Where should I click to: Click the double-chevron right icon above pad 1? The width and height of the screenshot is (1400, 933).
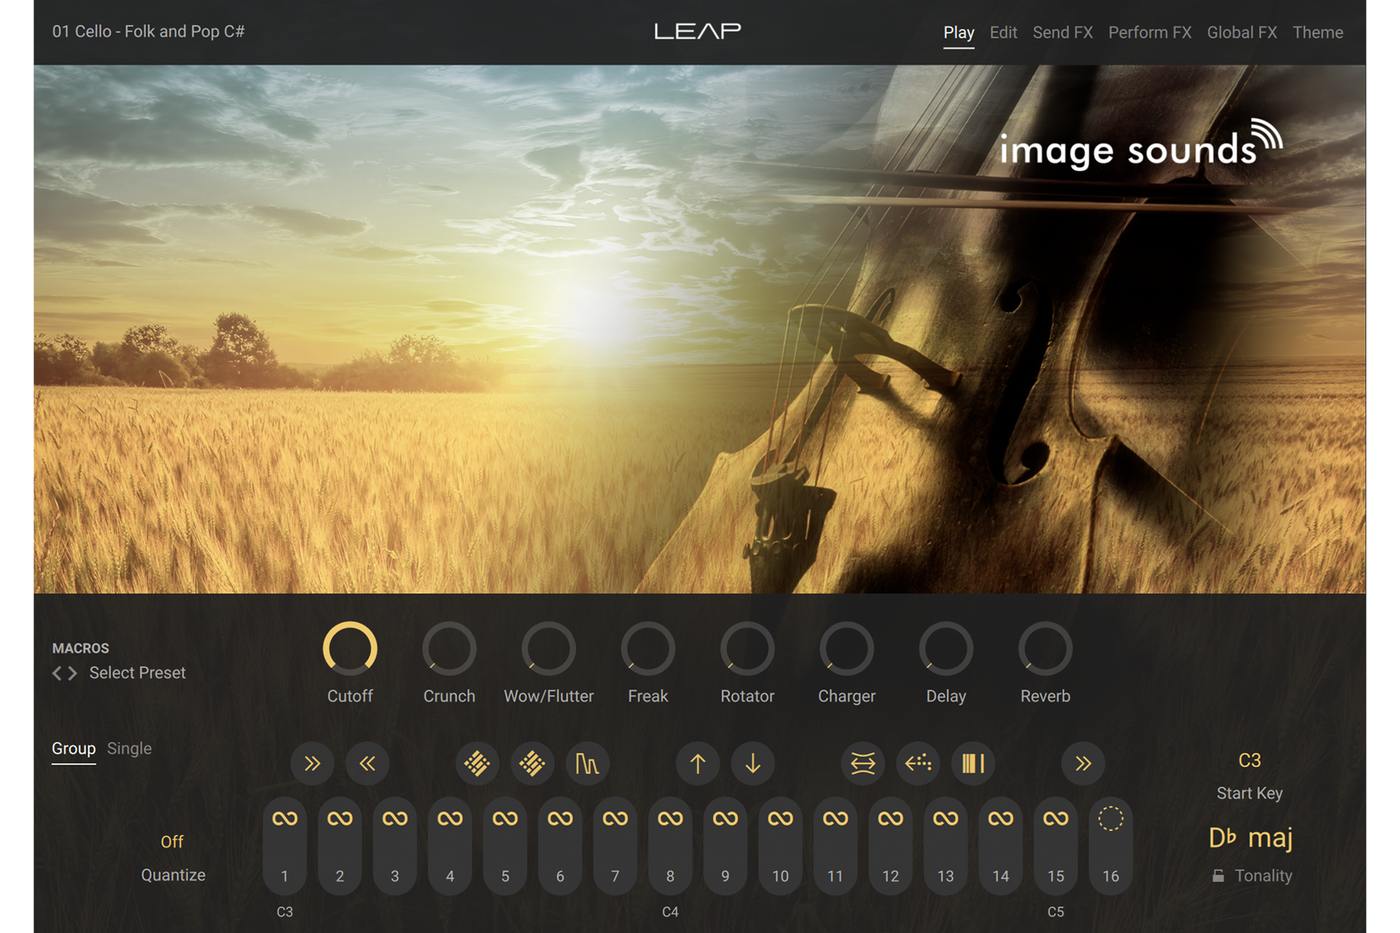tap(312, 764)
